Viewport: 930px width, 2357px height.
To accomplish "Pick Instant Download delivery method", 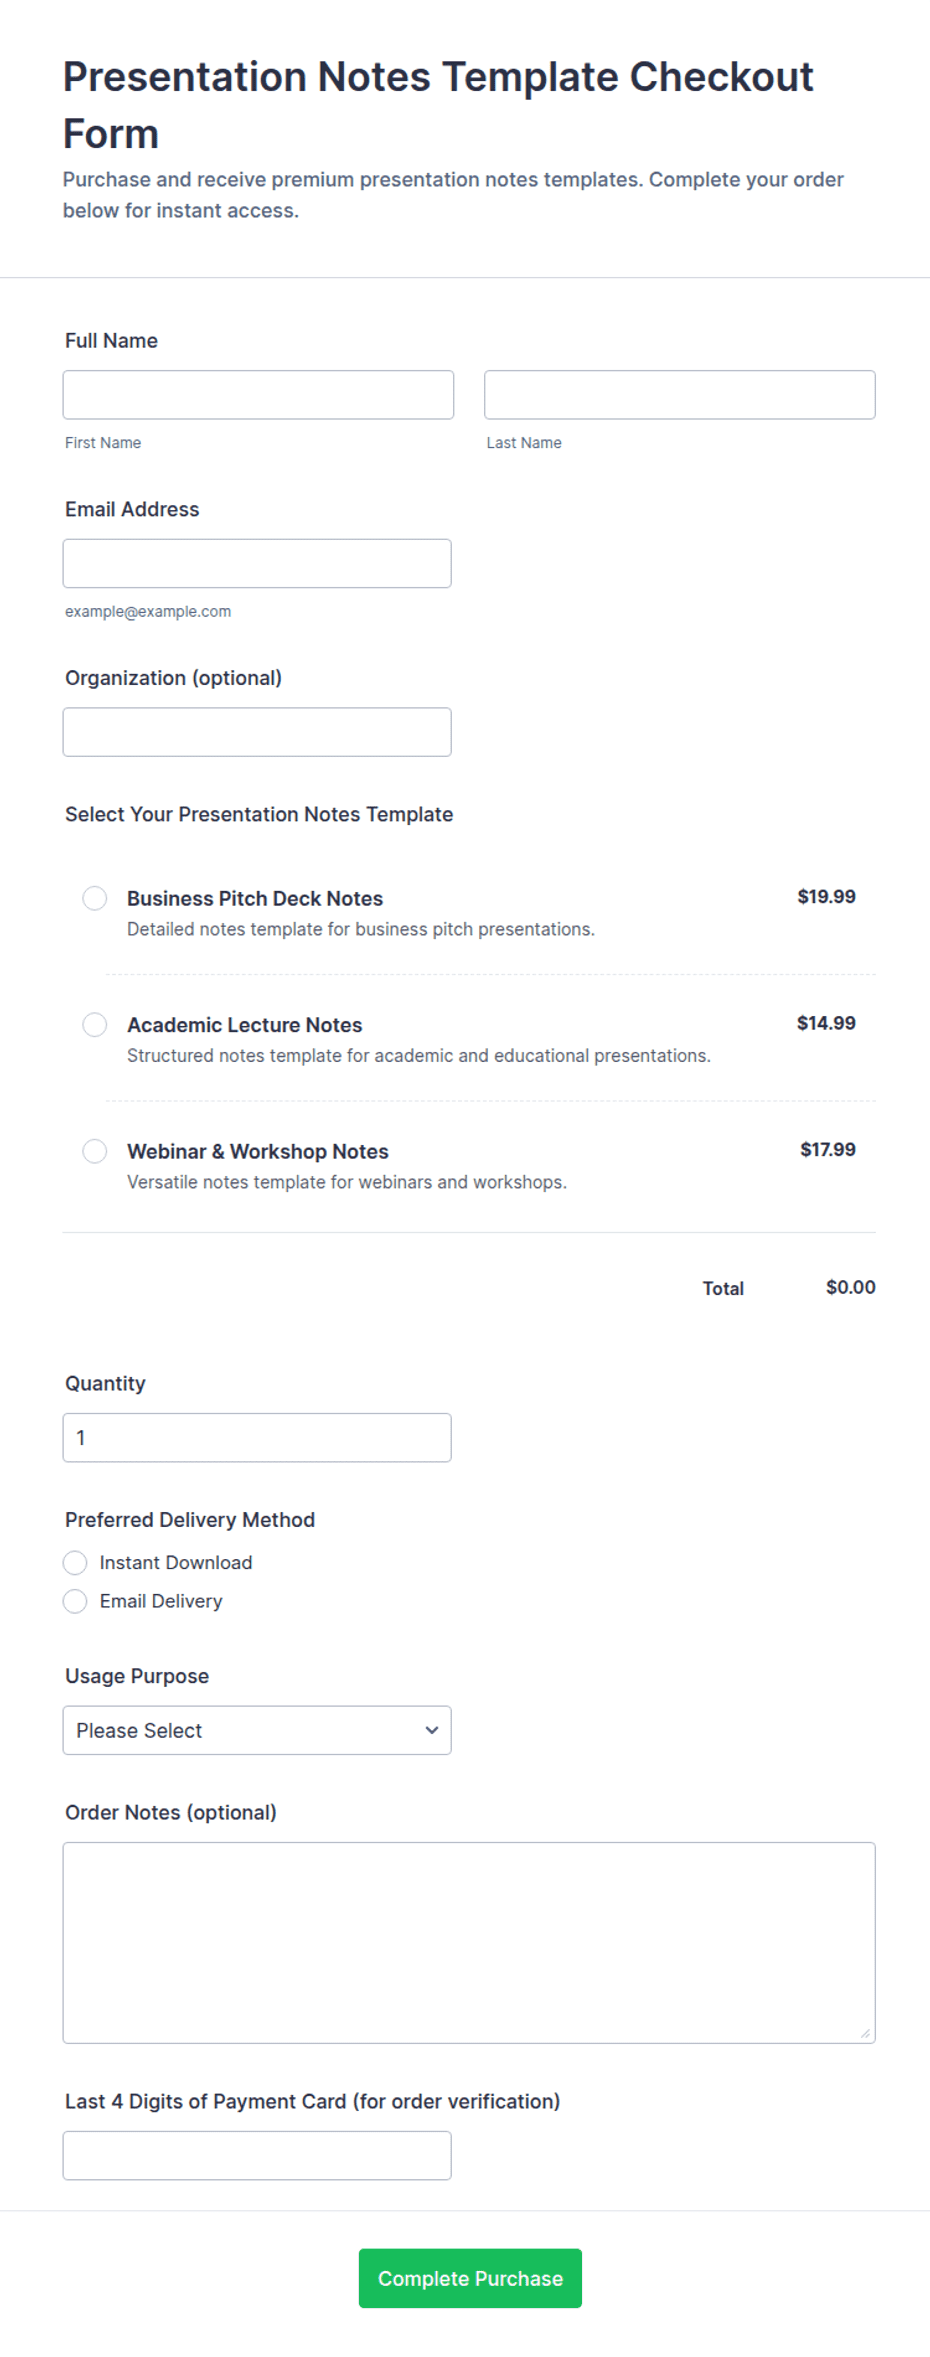I will pos(75,1563).
